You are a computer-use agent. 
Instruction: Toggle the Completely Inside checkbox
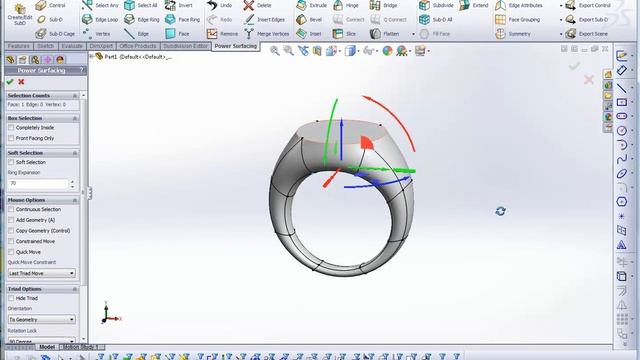coord(11,127)
